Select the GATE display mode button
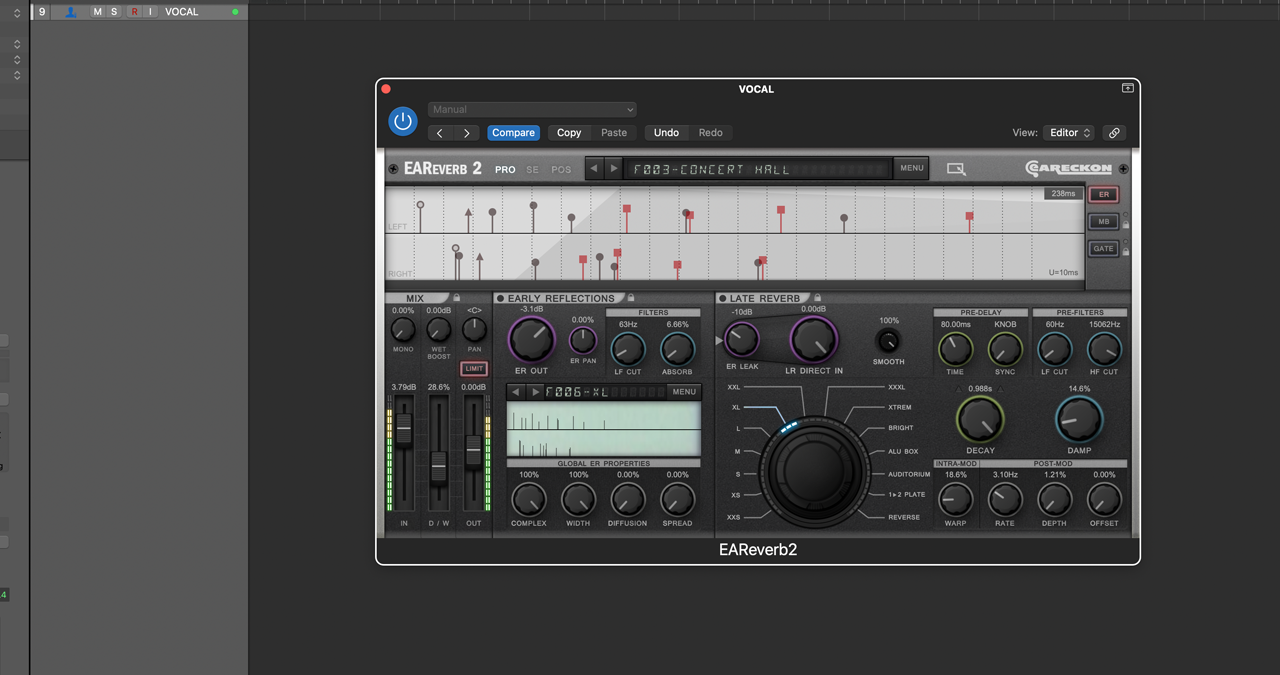Screen dimensions: 1280x675 tap(1103, 249)
